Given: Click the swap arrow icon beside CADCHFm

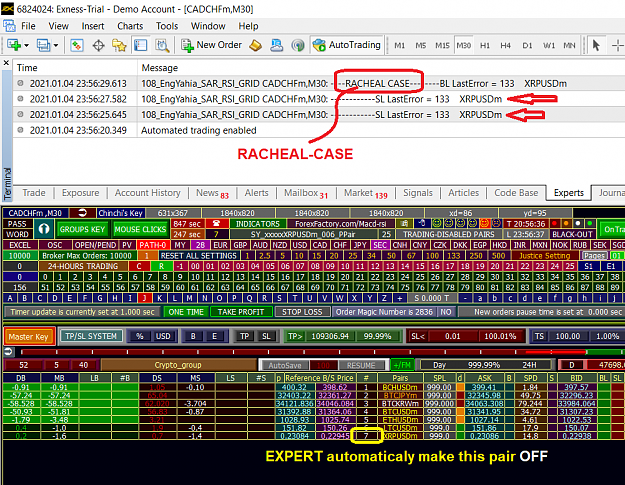Looking at the screenshot, I should [82, 213].
